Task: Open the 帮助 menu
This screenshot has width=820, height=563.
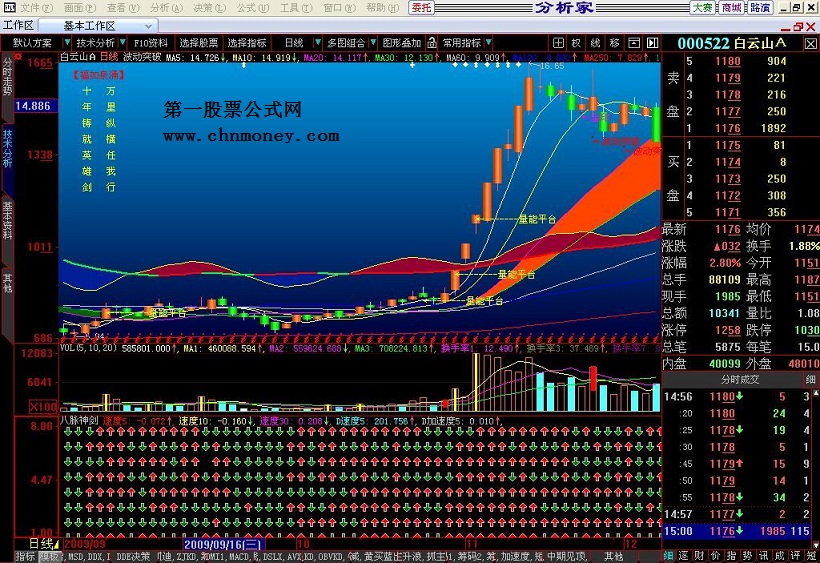Action: coord(382,8)
